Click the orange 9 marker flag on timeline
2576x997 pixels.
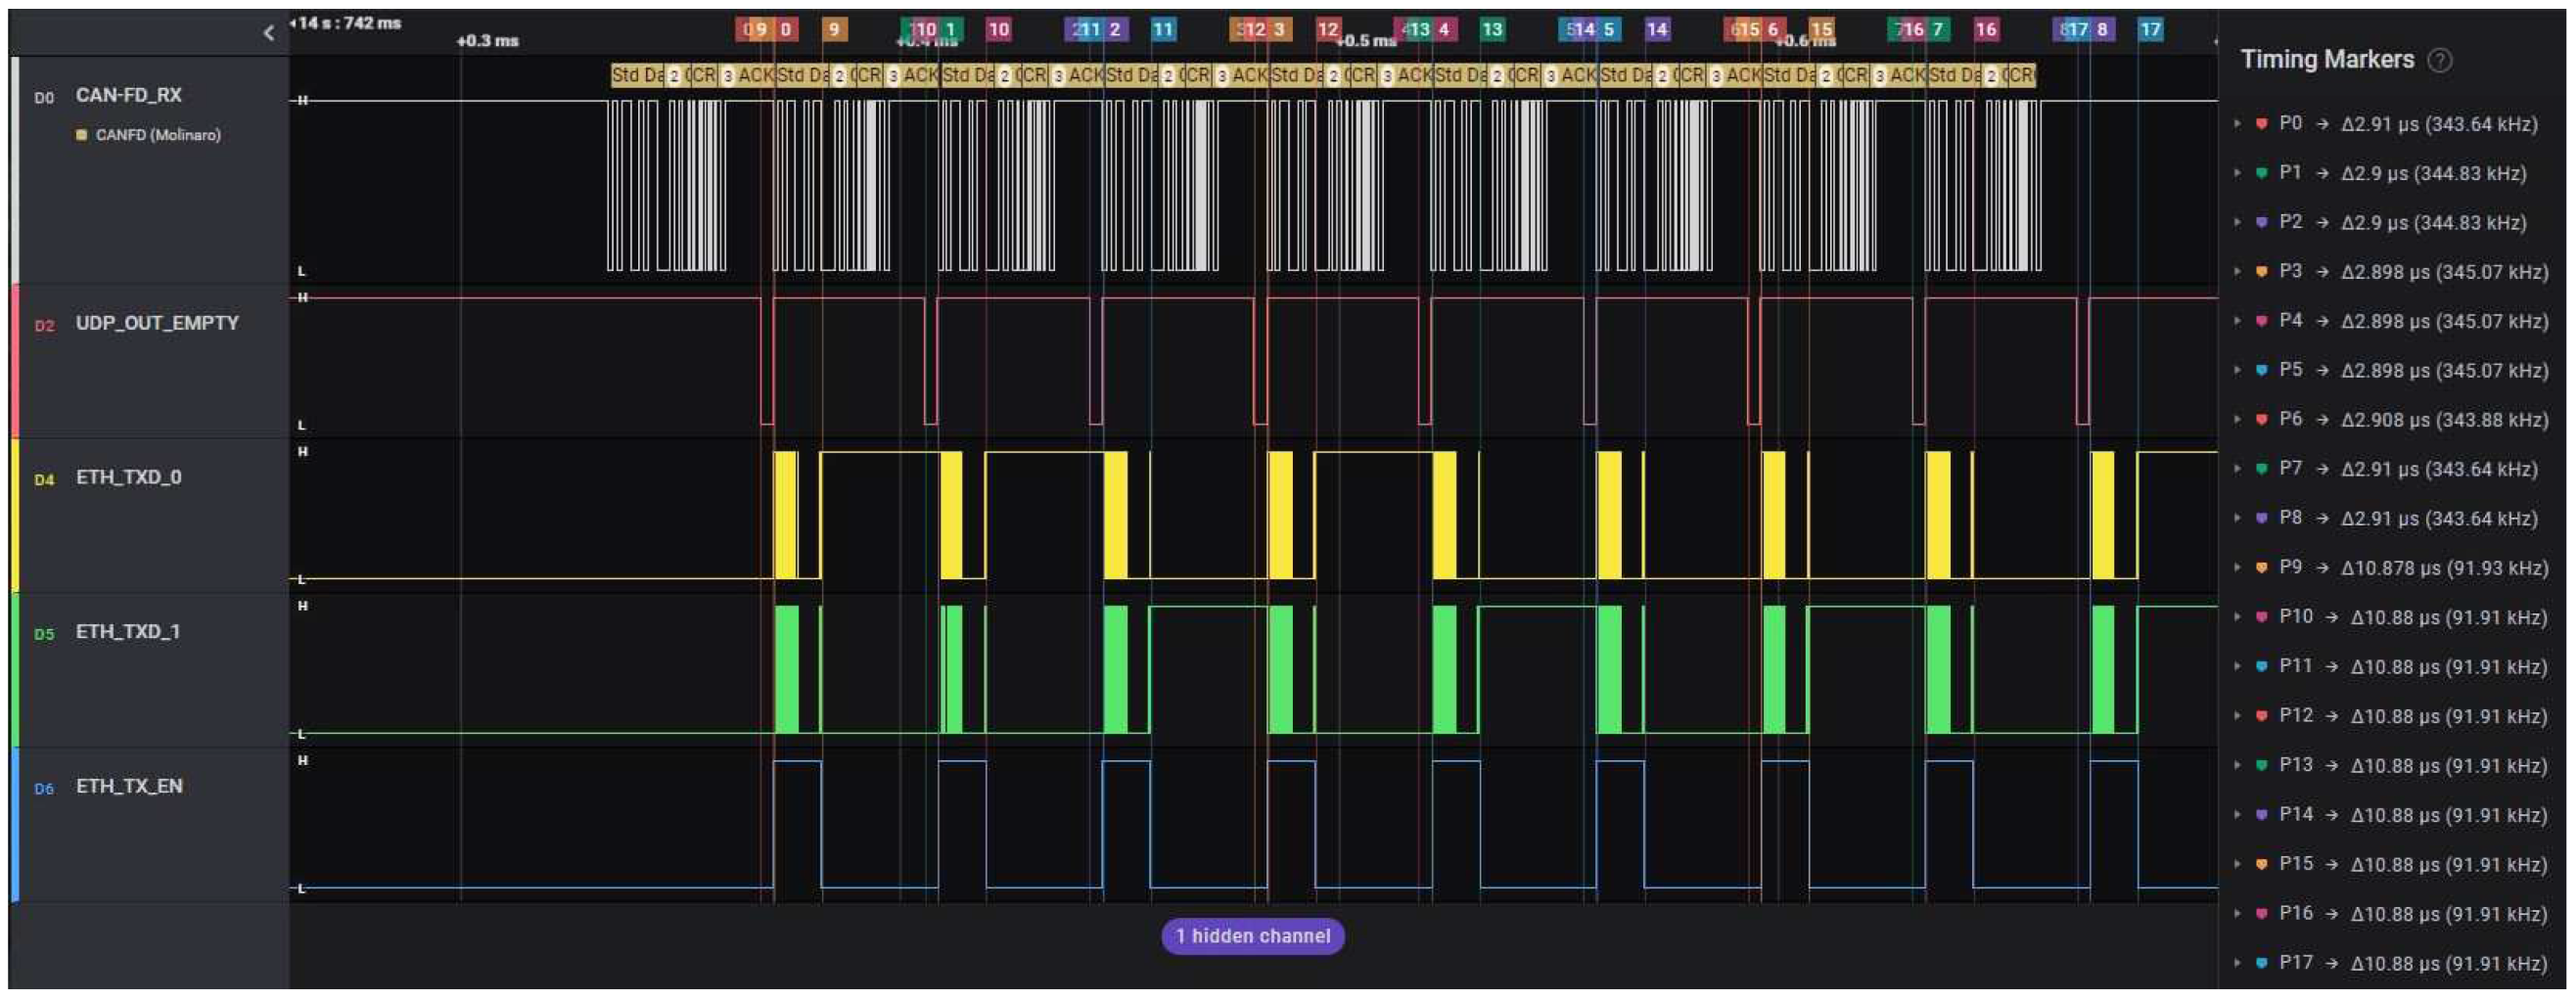pyautogui.click(x=833, y=29)
